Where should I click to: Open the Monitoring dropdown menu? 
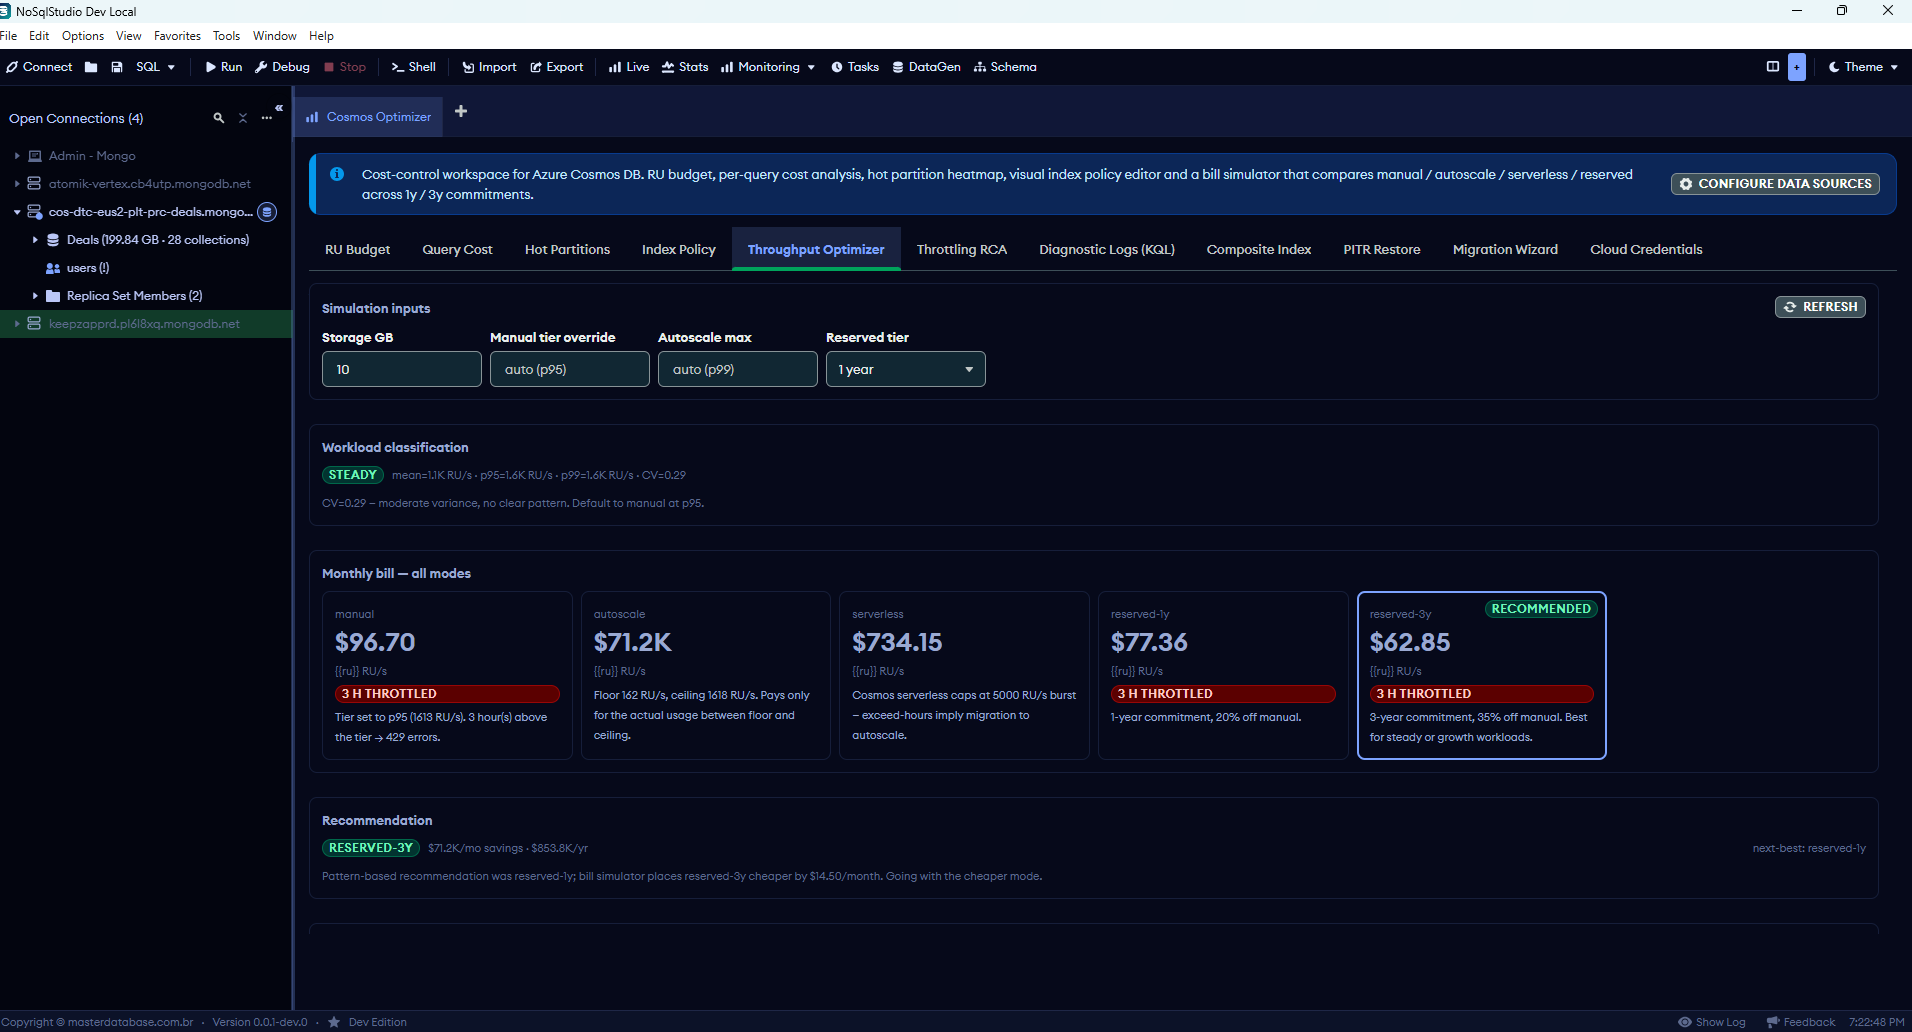[768, 67]
